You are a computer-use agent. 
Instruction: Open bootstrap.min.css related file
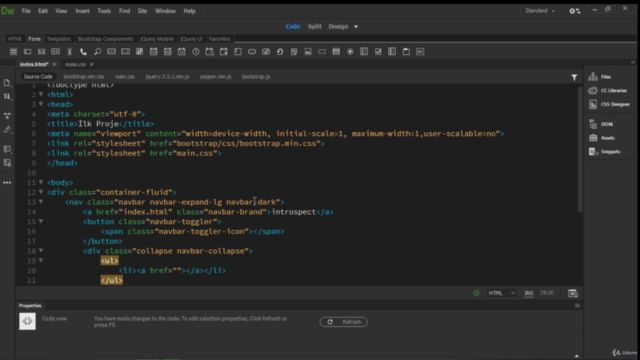(x=84, y=77)
